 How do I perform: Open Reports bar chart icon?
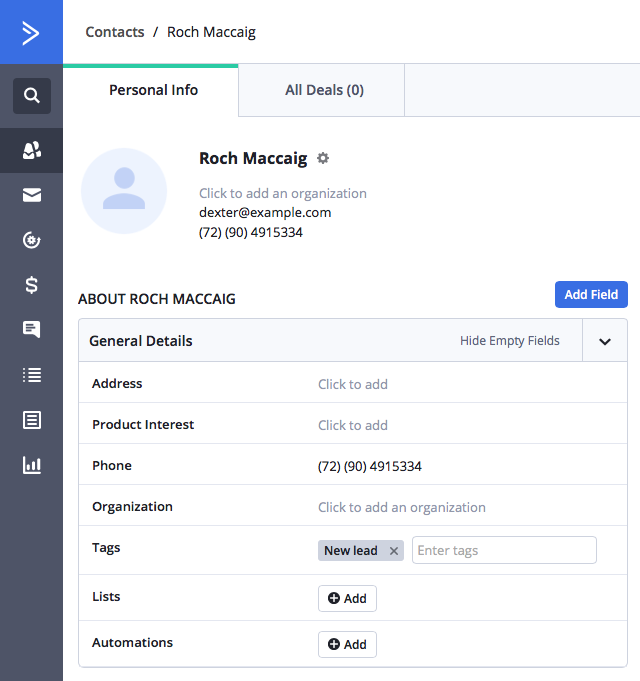coord(31,465)
